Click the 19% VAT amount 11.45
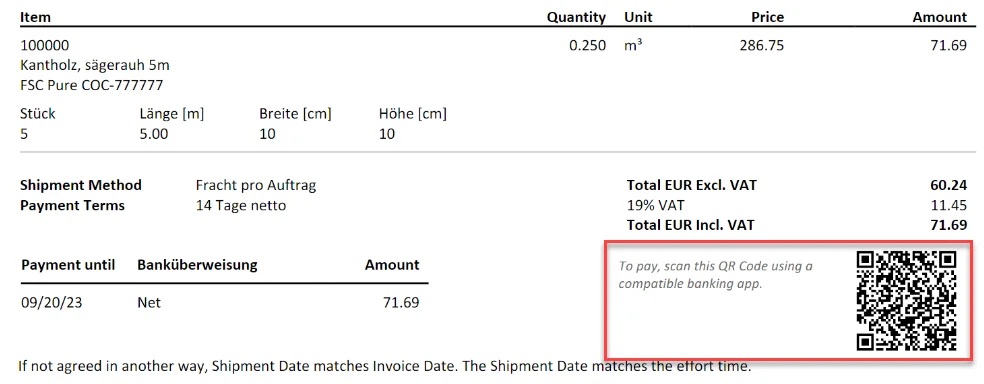Viewport: 984px width, 384px height. click(x=949, y=205)
